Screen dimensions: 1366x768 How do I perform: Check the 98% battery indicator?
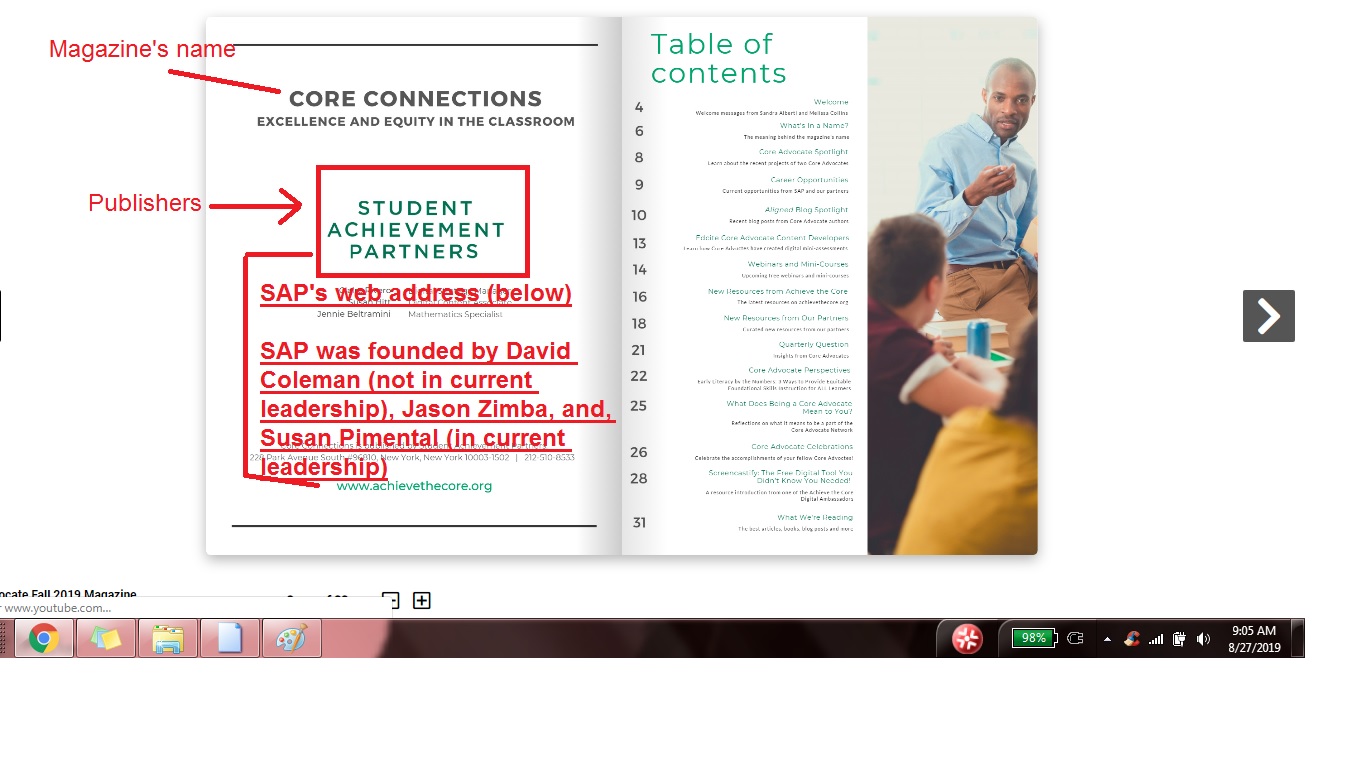pos(1033,638)
